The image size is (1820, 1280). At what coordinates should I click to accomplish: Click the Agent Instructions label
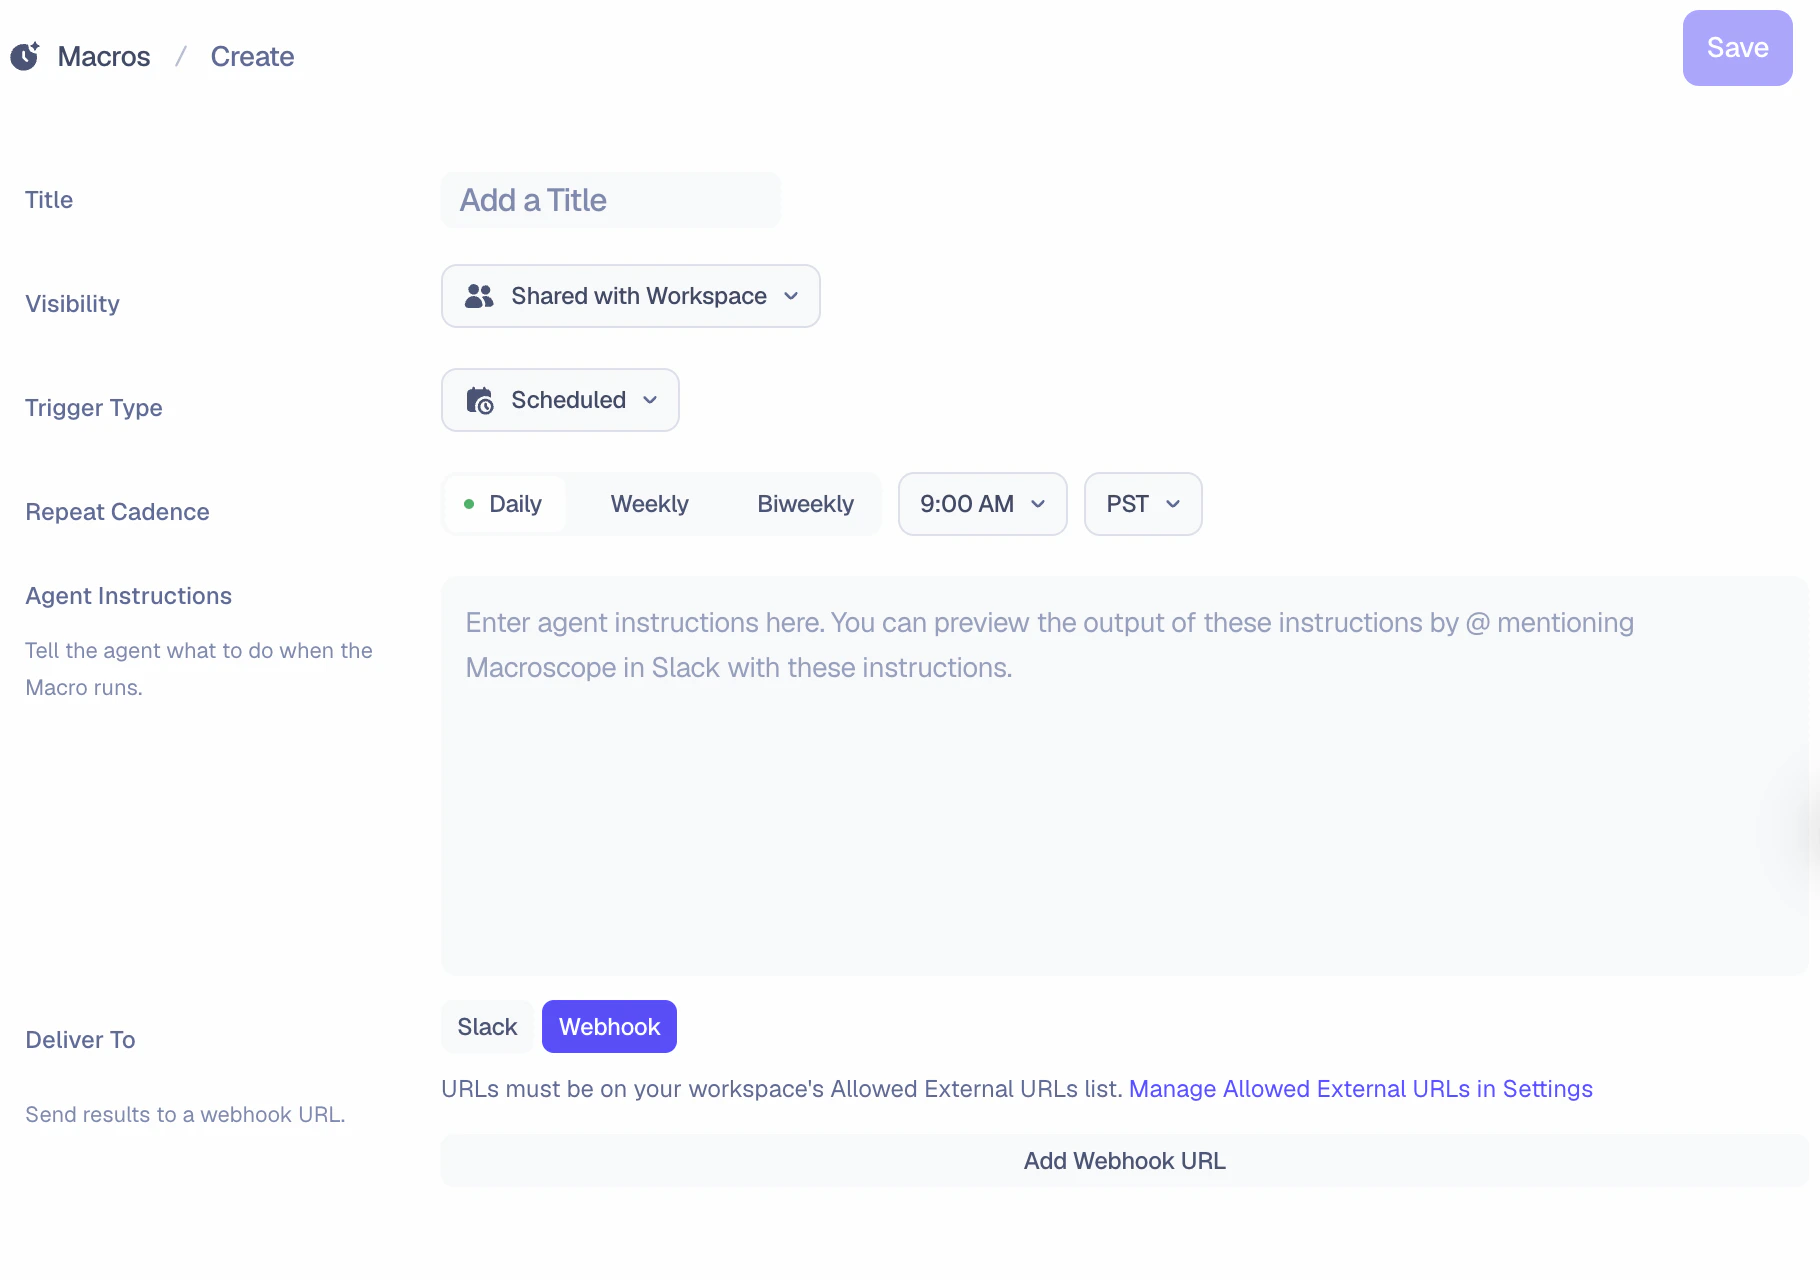click(x=129, y=596)
